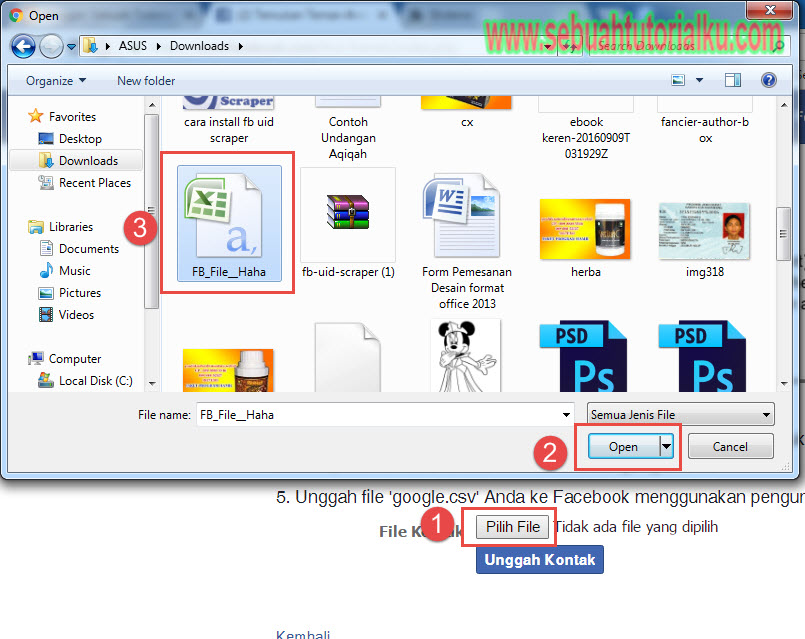Click the New folder button

[146, 81]
